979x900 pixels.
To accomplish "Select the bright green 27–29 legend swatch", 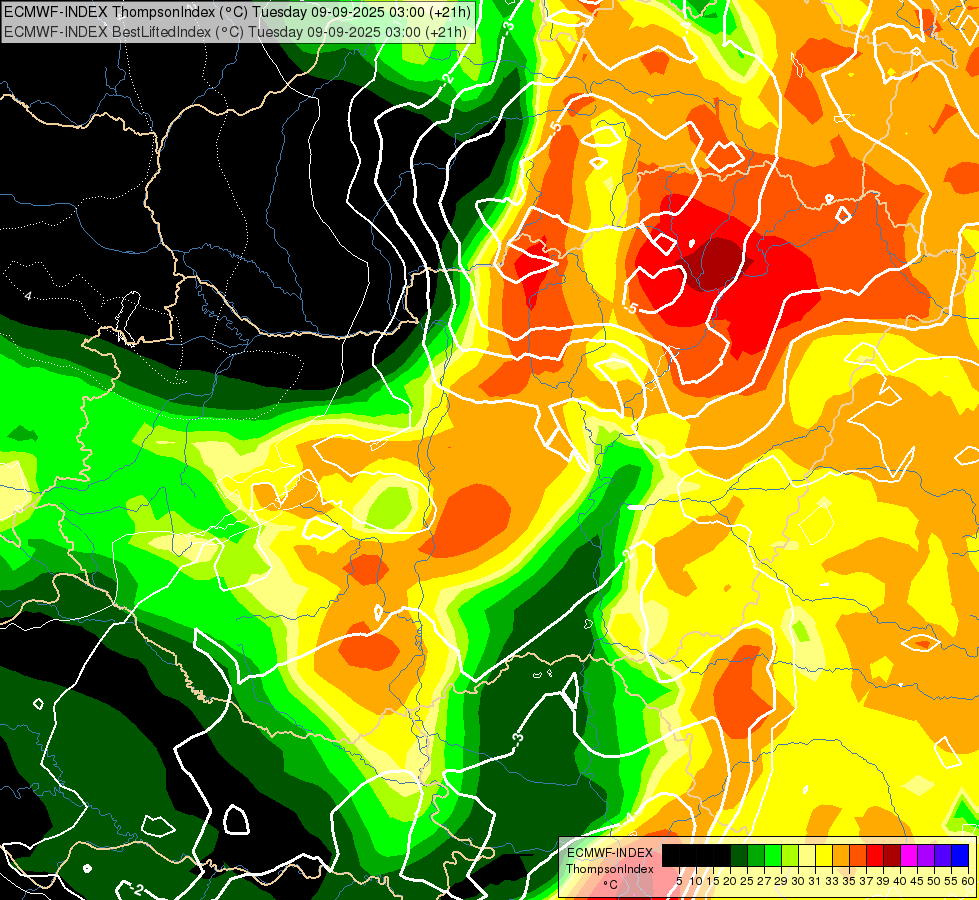I will click(773, 855).
